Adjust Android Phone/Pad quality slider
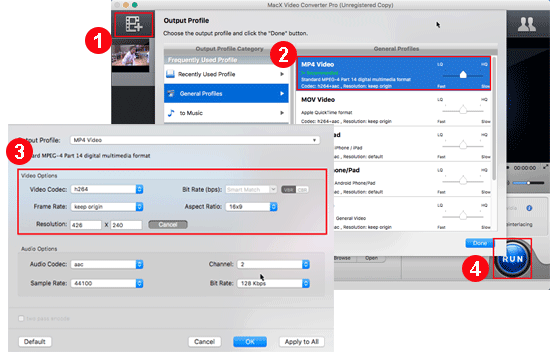 coord(463,180)
